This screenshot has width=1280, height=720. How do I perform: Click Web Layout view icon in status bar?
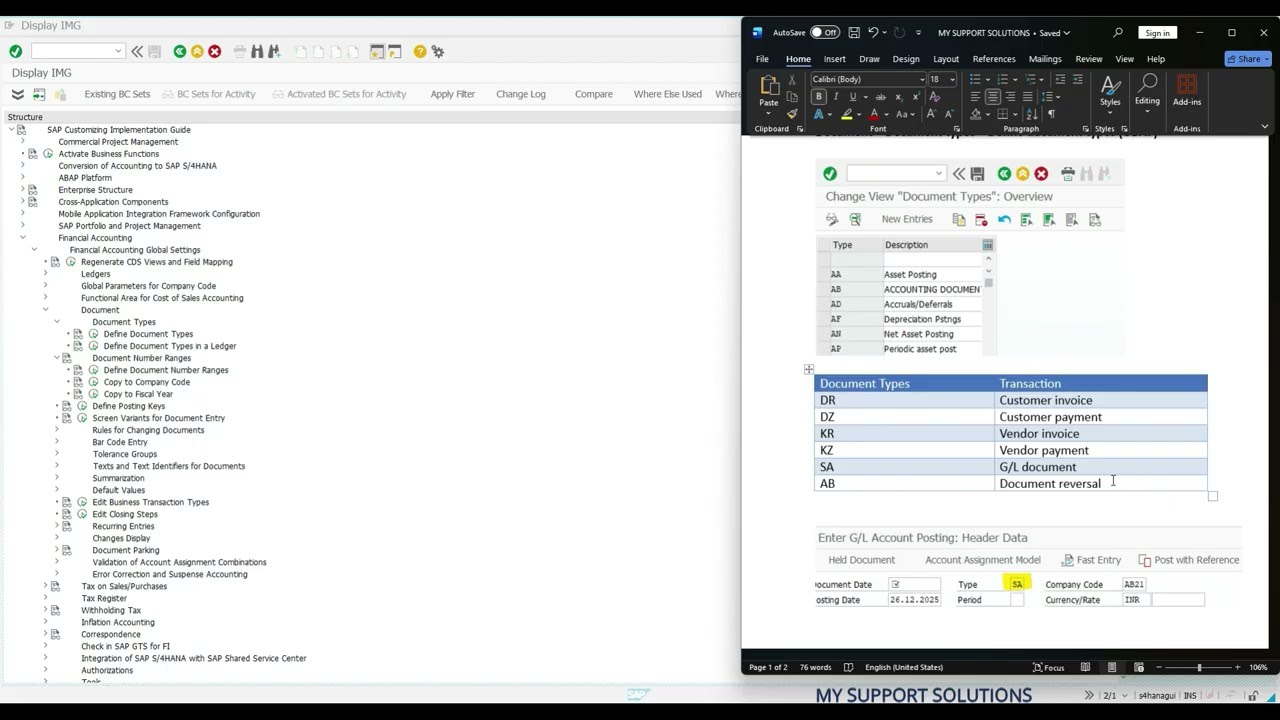click(x=1138, y=667)
